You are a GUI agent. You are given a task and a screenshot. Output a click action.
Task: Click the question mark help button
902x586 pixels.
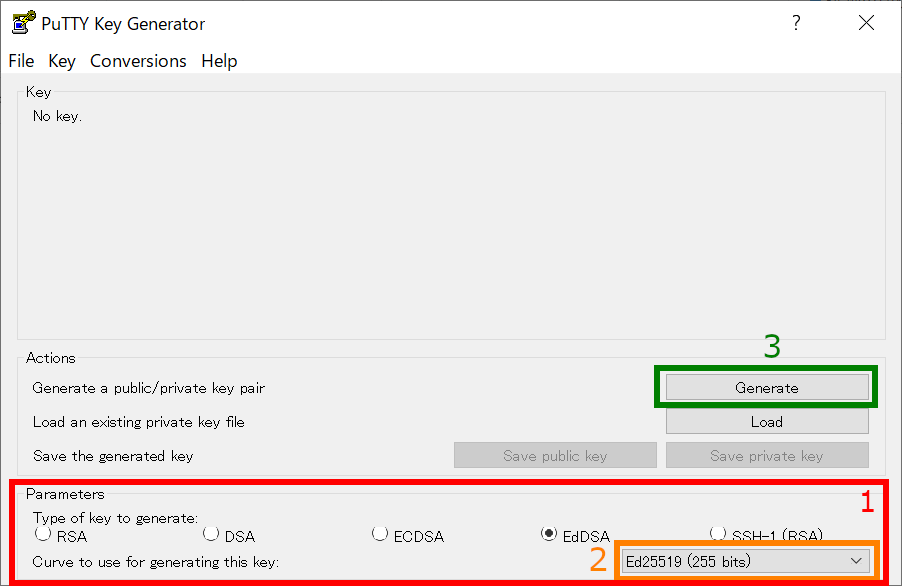pos(796,23)
